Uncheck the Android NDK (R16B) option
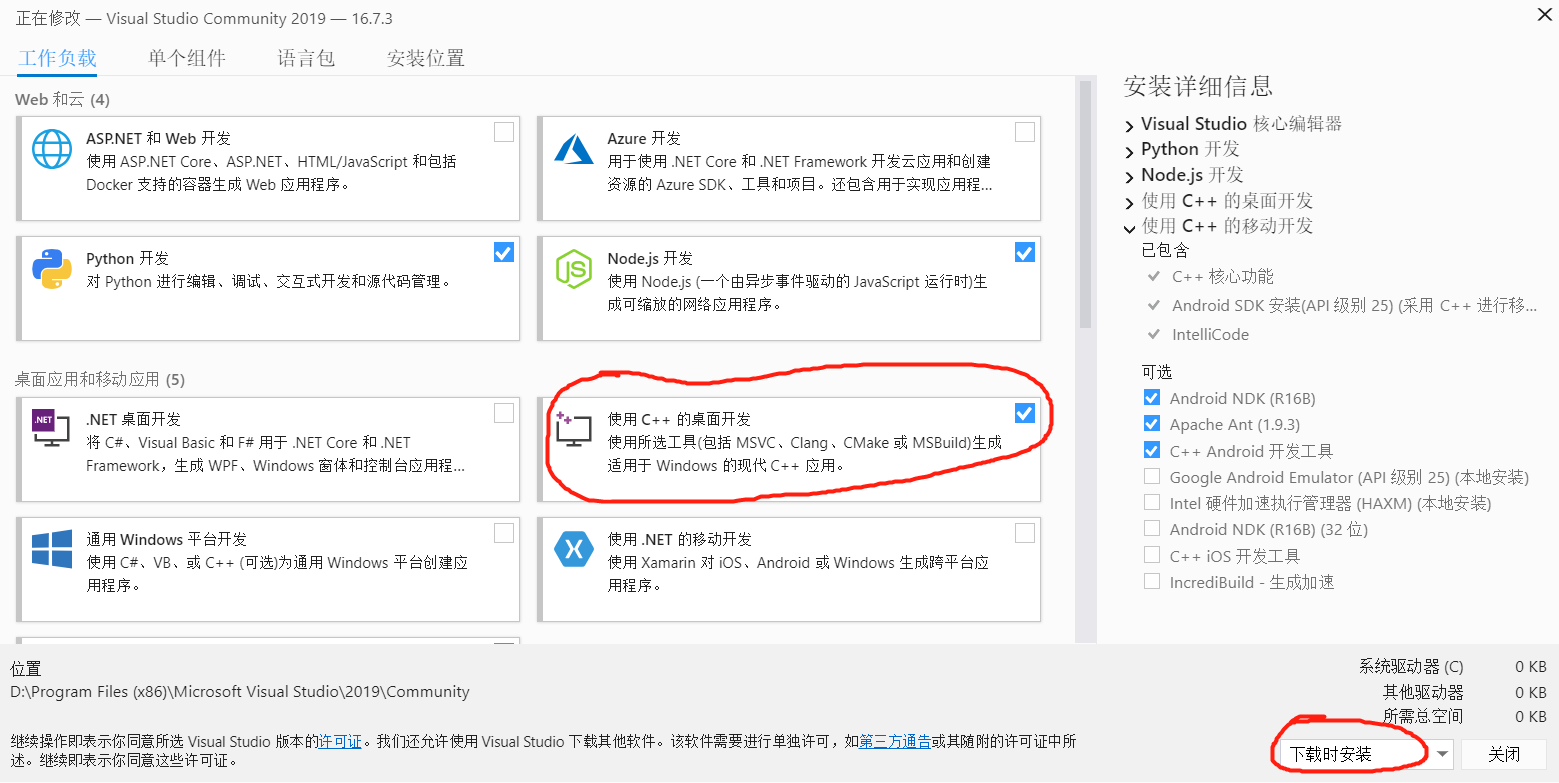 coord(1152,398)
